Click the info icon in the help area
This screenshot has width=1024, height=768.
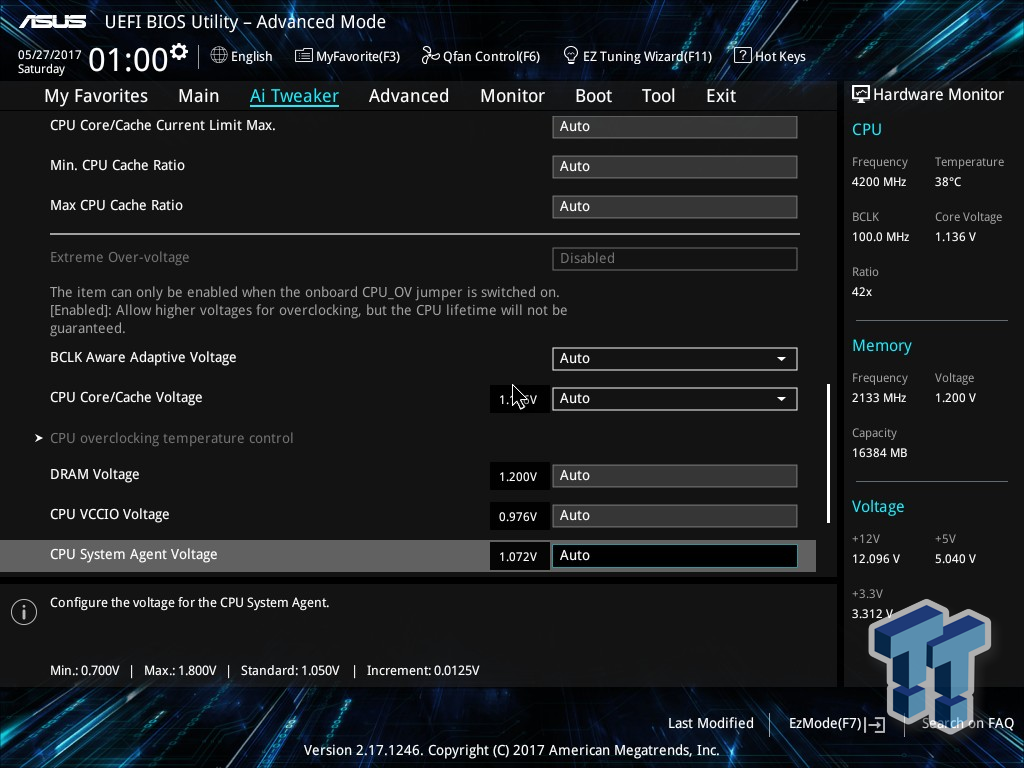pos(23,611)
